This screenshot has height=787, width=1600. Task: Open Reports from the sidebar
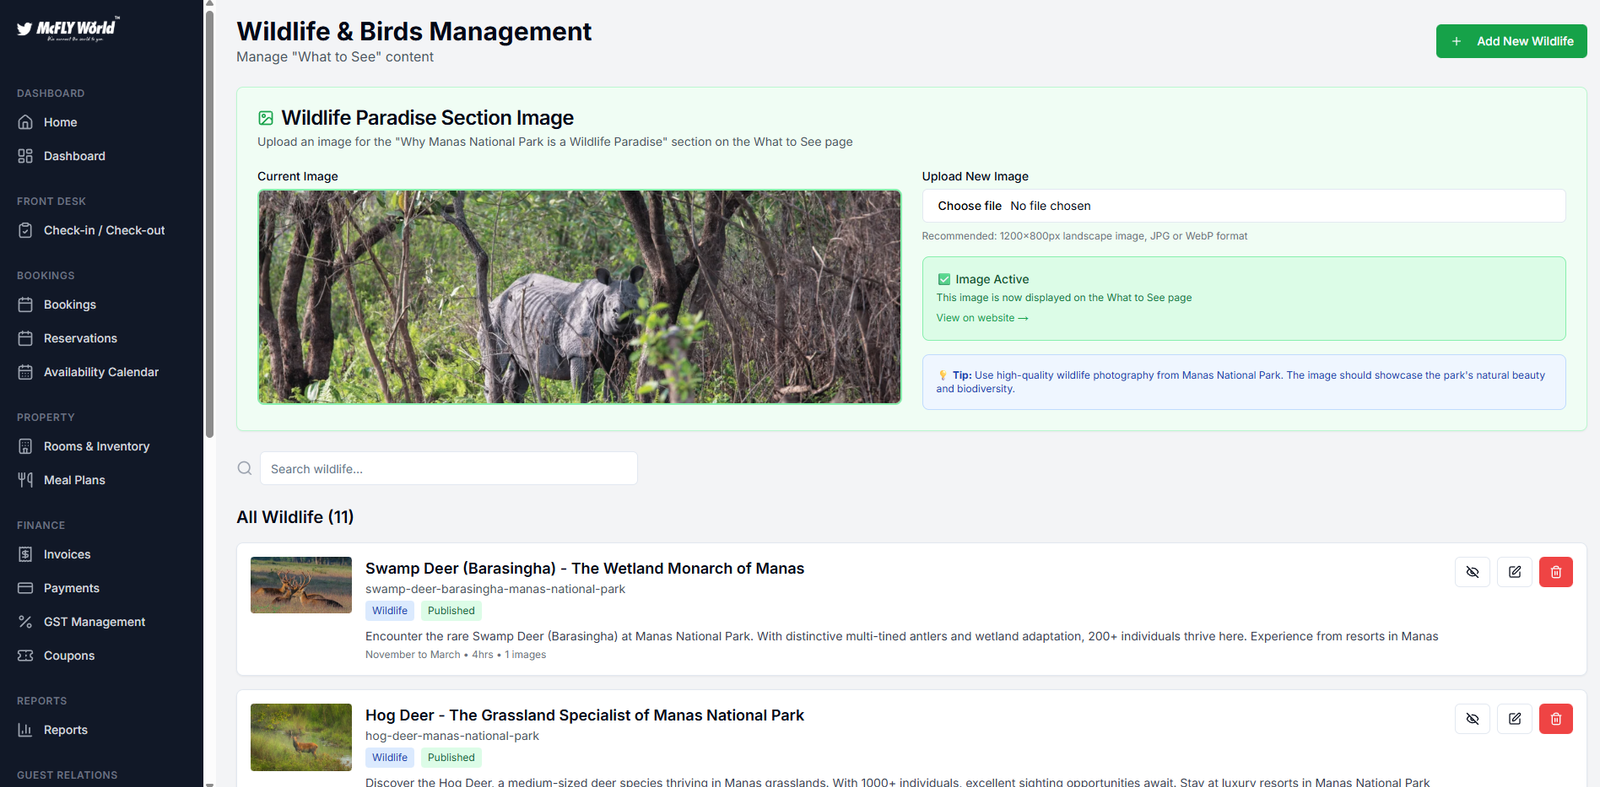pyautogui.click(x=65, y=730)
